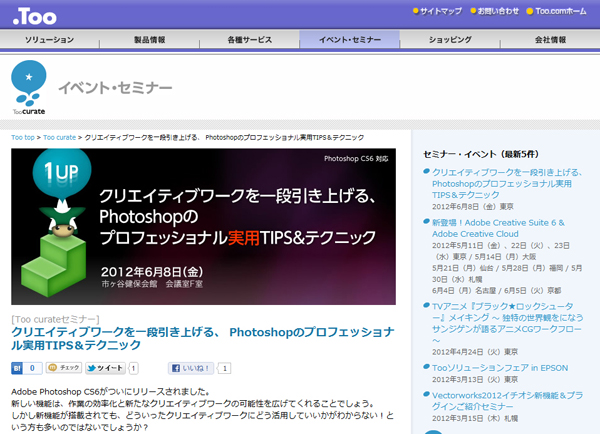Screen dimensions: 600x434
Task: Select the 各種サービス navigation tab
Action: (x=249, y=40)
